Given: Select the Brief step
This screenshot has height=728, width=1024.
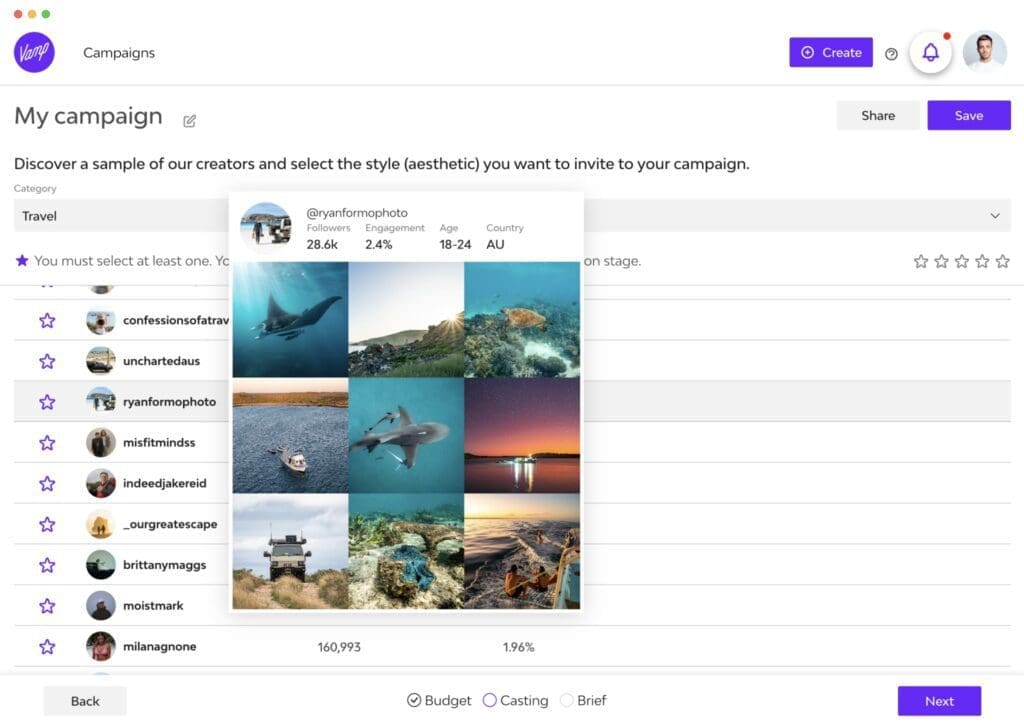Looking at the screenshot, I should (583, 701).
